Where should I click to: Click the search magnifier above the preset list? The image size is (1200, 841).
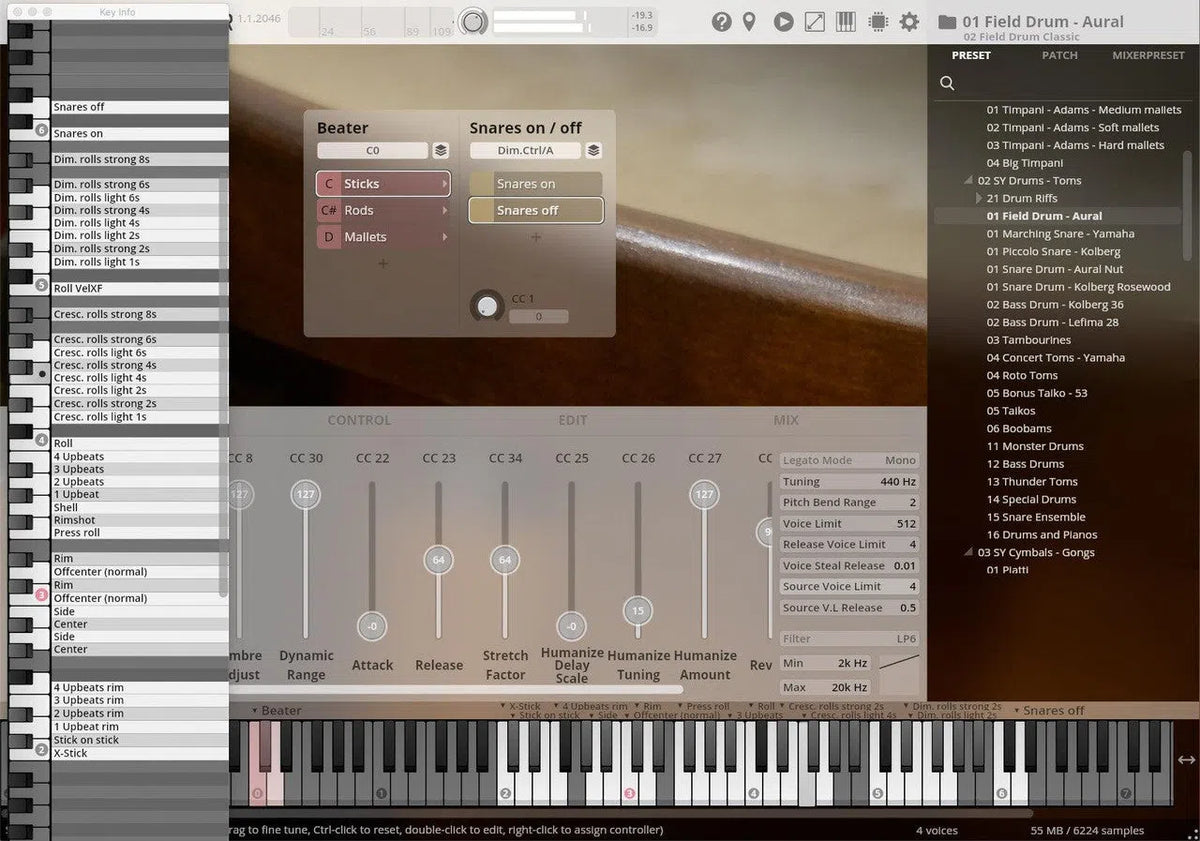[946, 83]
